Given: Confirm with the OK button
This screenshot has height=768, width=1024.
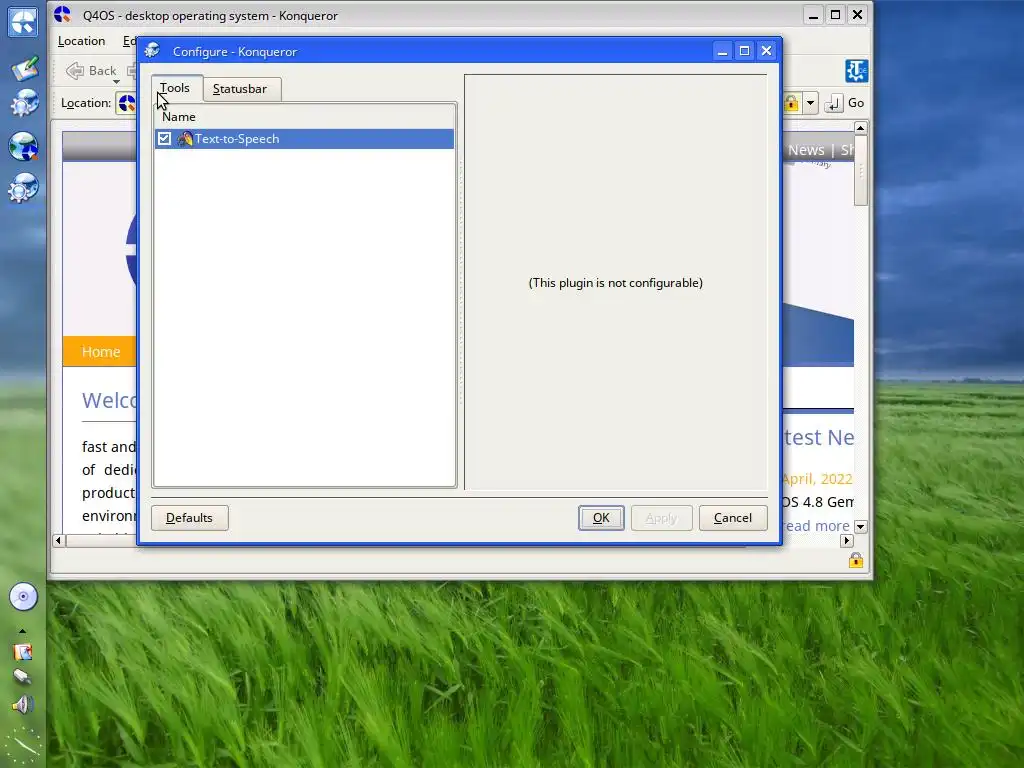Looking at the screenshot, I should 601,518.
